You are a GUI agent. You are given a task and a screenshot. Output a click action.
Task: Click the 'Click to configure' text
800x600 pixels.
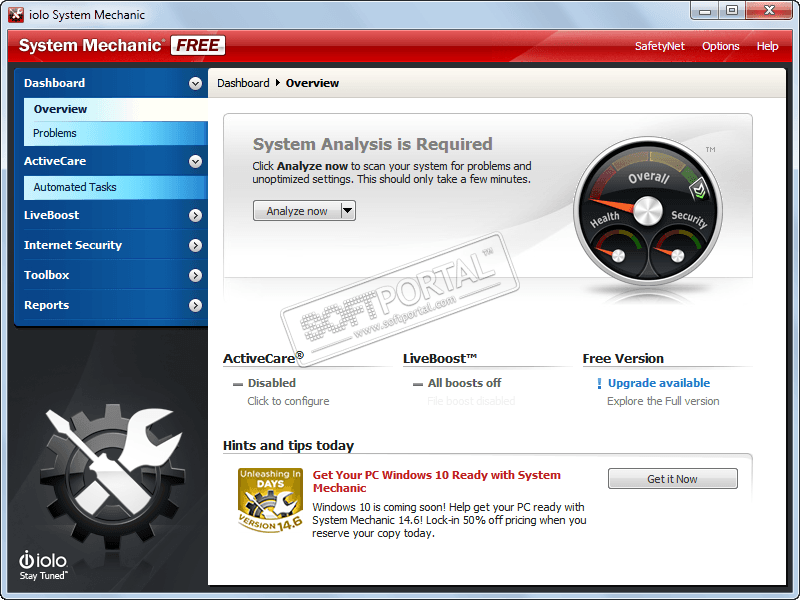(x=288, y=401)
